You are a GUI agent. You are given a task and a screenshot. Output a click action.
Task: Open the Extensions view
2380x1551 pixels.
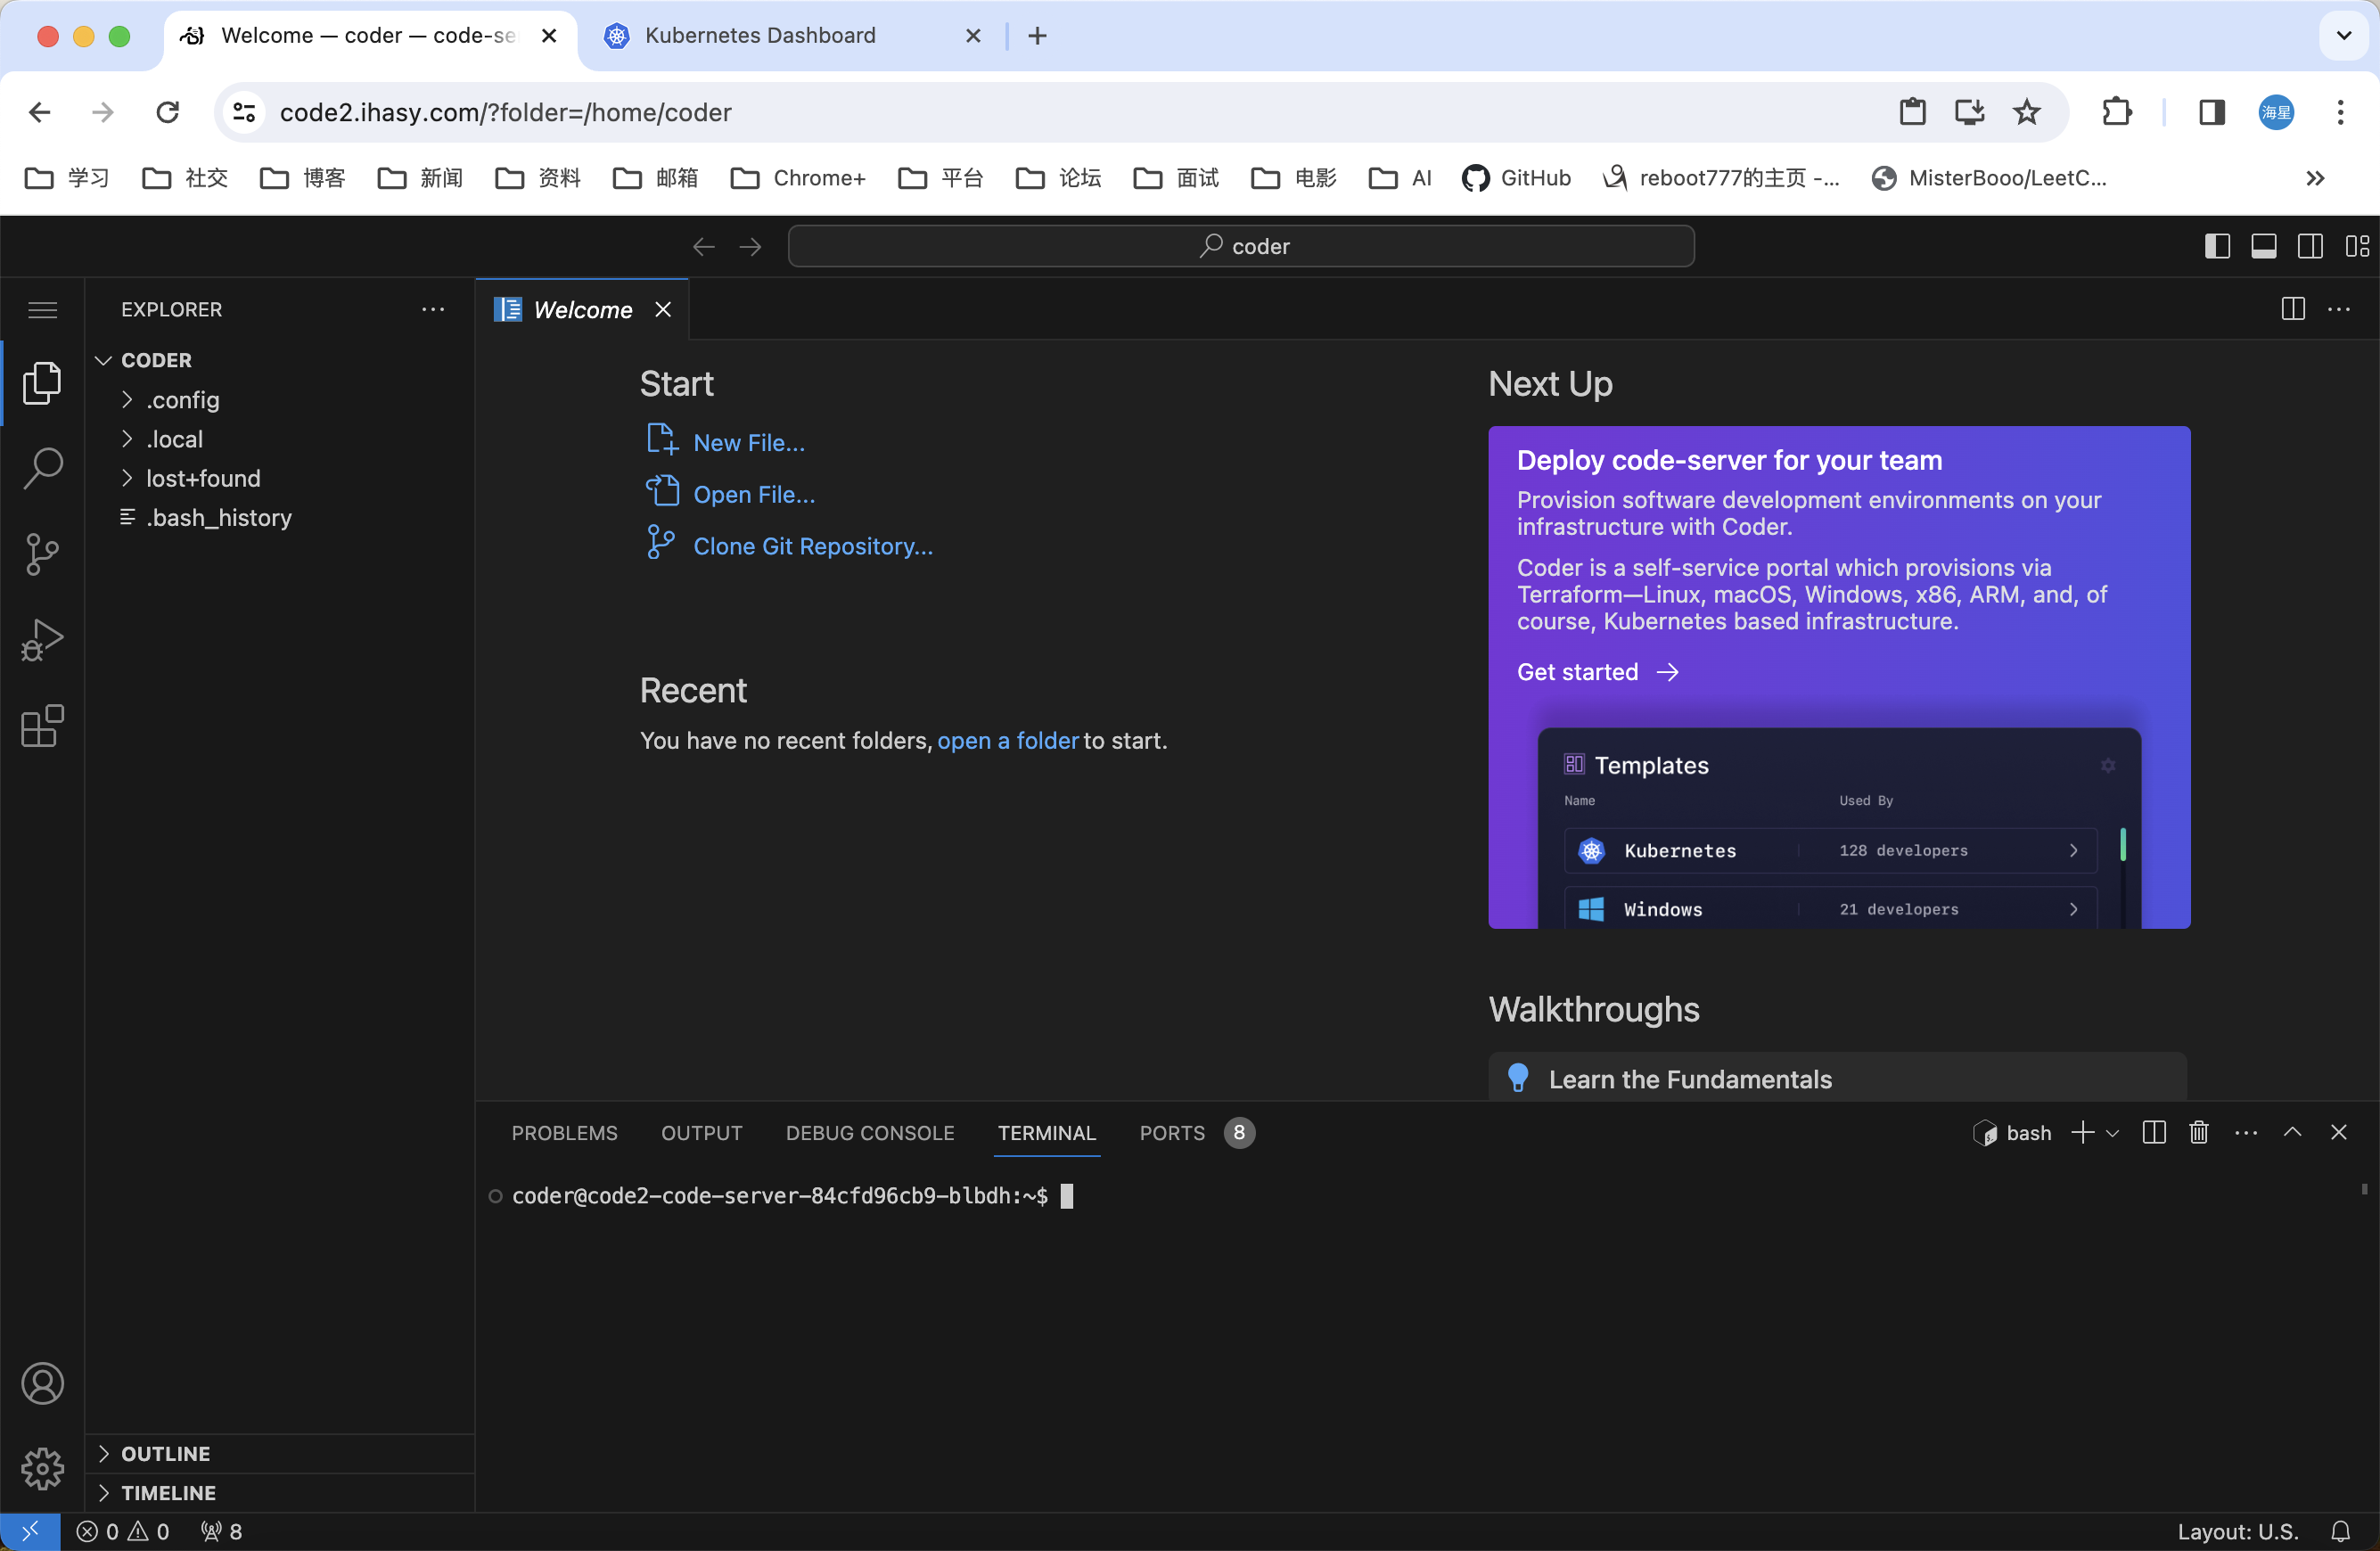(42, 726)
